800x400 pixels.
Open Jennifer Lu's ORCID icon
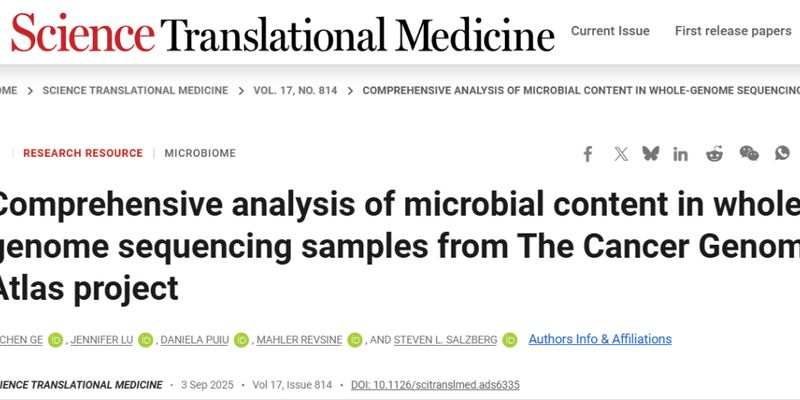[146, 339]
